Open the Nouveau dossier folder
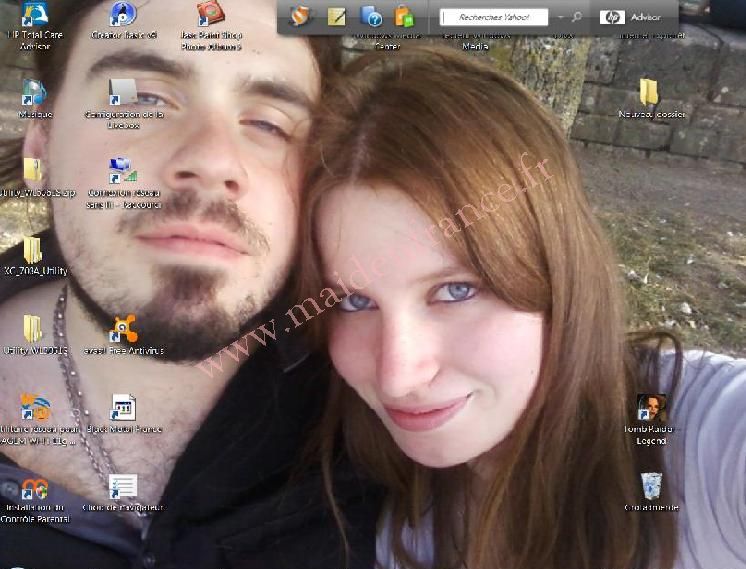 pyautogui.click(x=650, y=93)
